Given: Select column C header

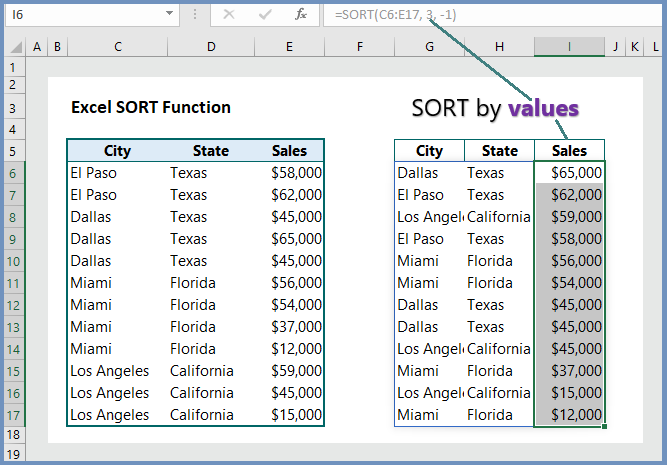Looking at the screenshot, I should 118,46.
